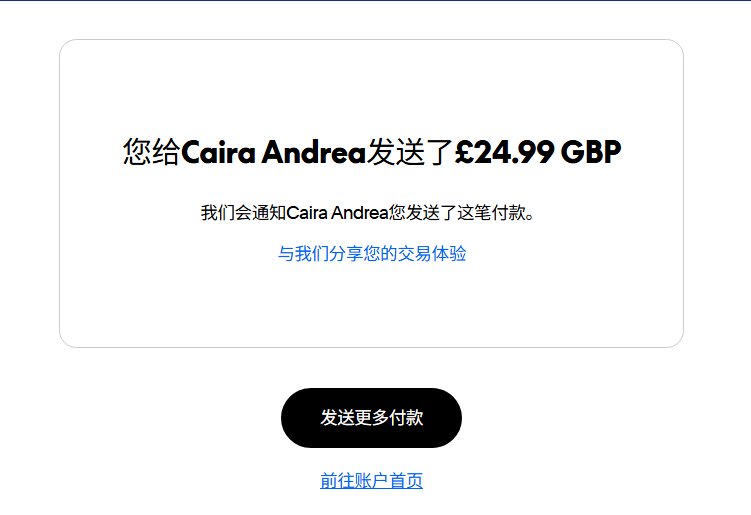The image size is (751, 515).
Task: Select the bold Caira Andrea name in heading
Action: (x=273, y=152)
